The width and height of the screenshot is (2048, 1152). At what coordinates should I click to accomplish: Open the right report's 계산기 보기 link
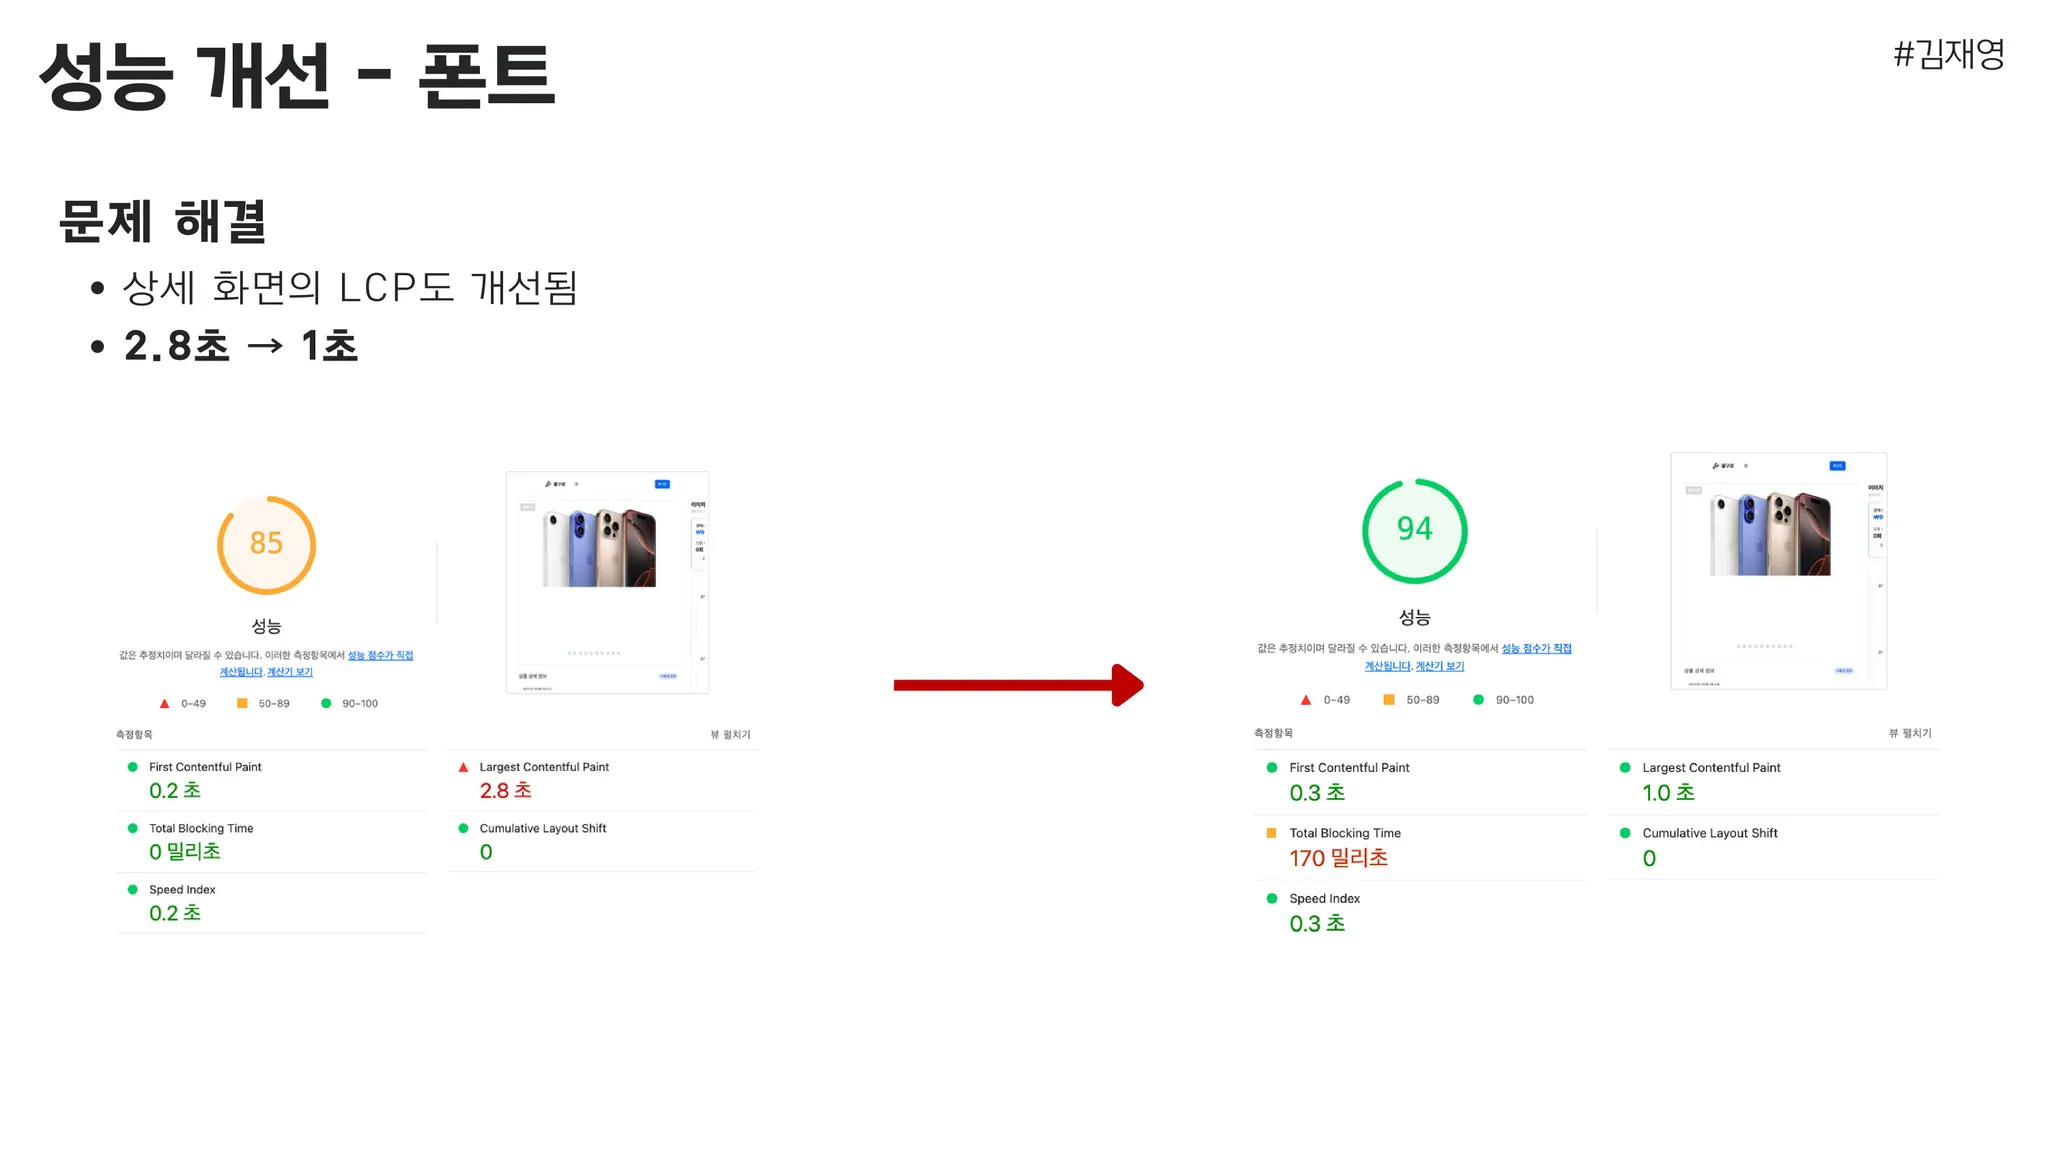point(1440,666)
